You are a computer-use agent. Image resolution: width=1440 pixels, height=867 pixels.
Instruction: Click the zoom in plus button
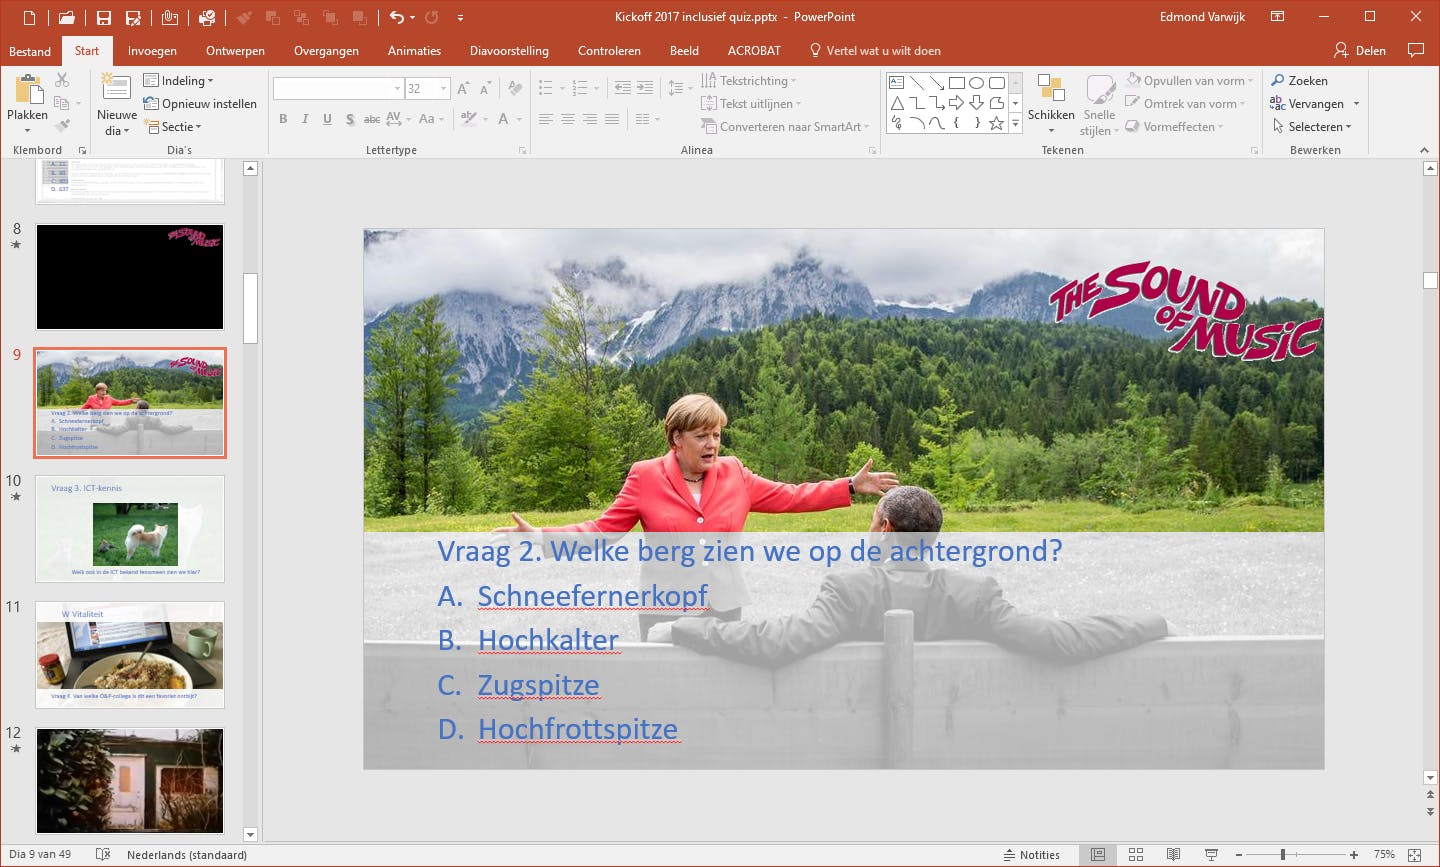pos(1354,855)
